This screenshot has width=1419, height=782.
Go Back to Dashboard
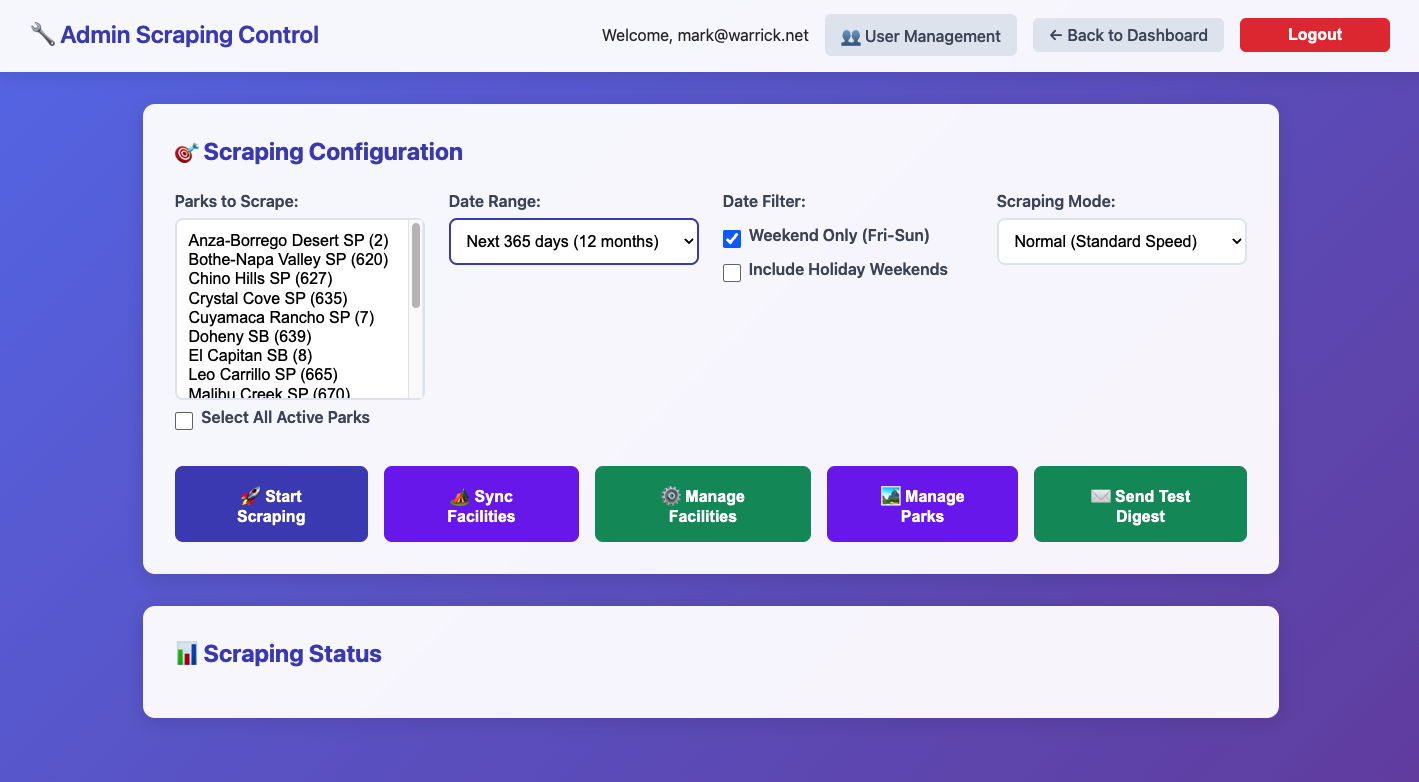tap(1128, 35)
